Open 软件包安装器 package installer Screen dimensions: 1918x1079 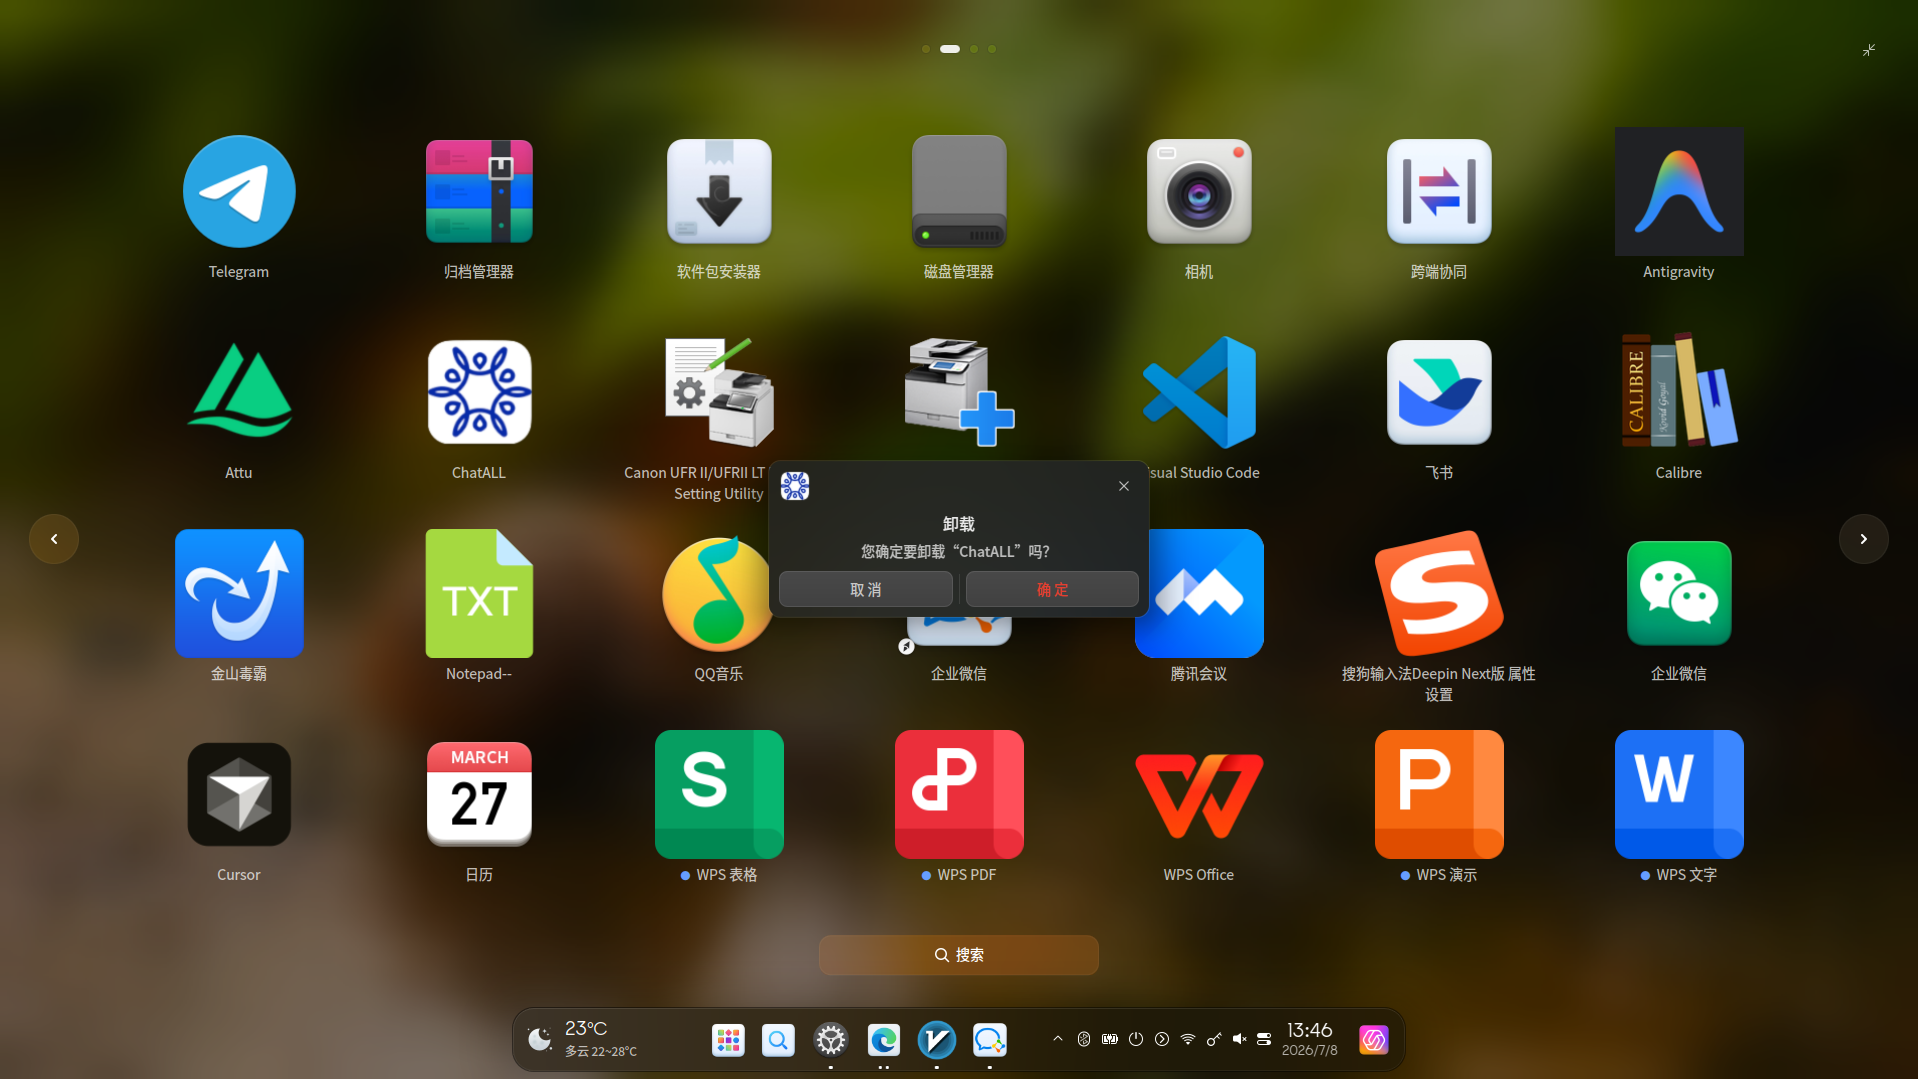coord(719,192)
